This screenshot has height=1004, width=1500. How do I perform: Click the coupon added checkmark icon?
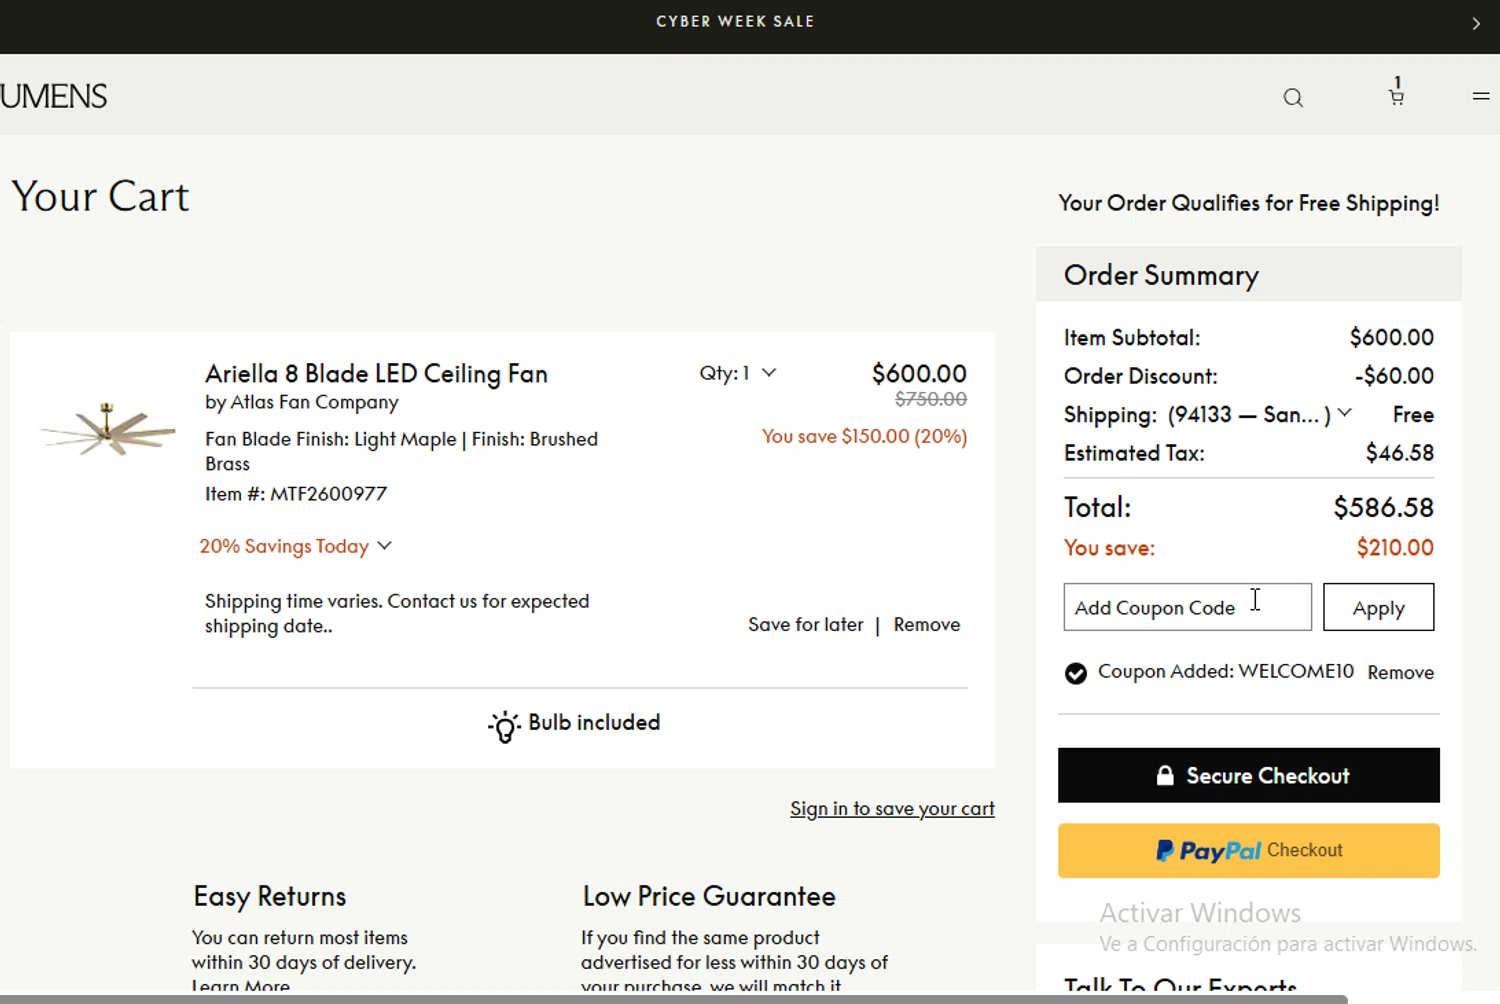1076,674
